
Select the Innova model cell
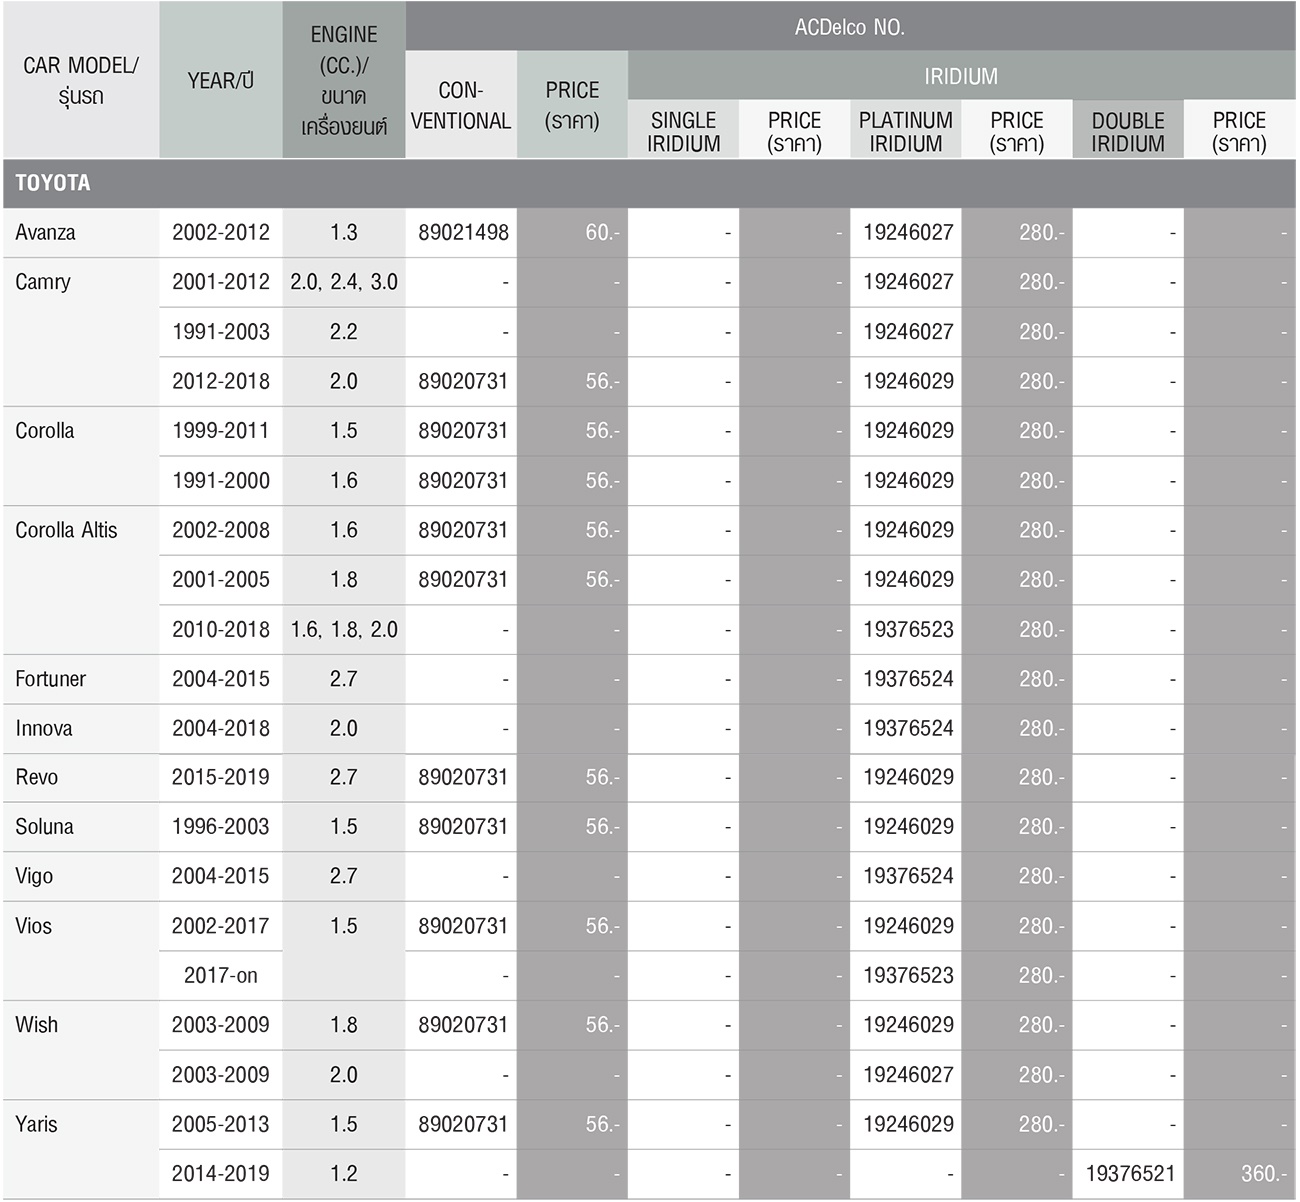point(81,729)
